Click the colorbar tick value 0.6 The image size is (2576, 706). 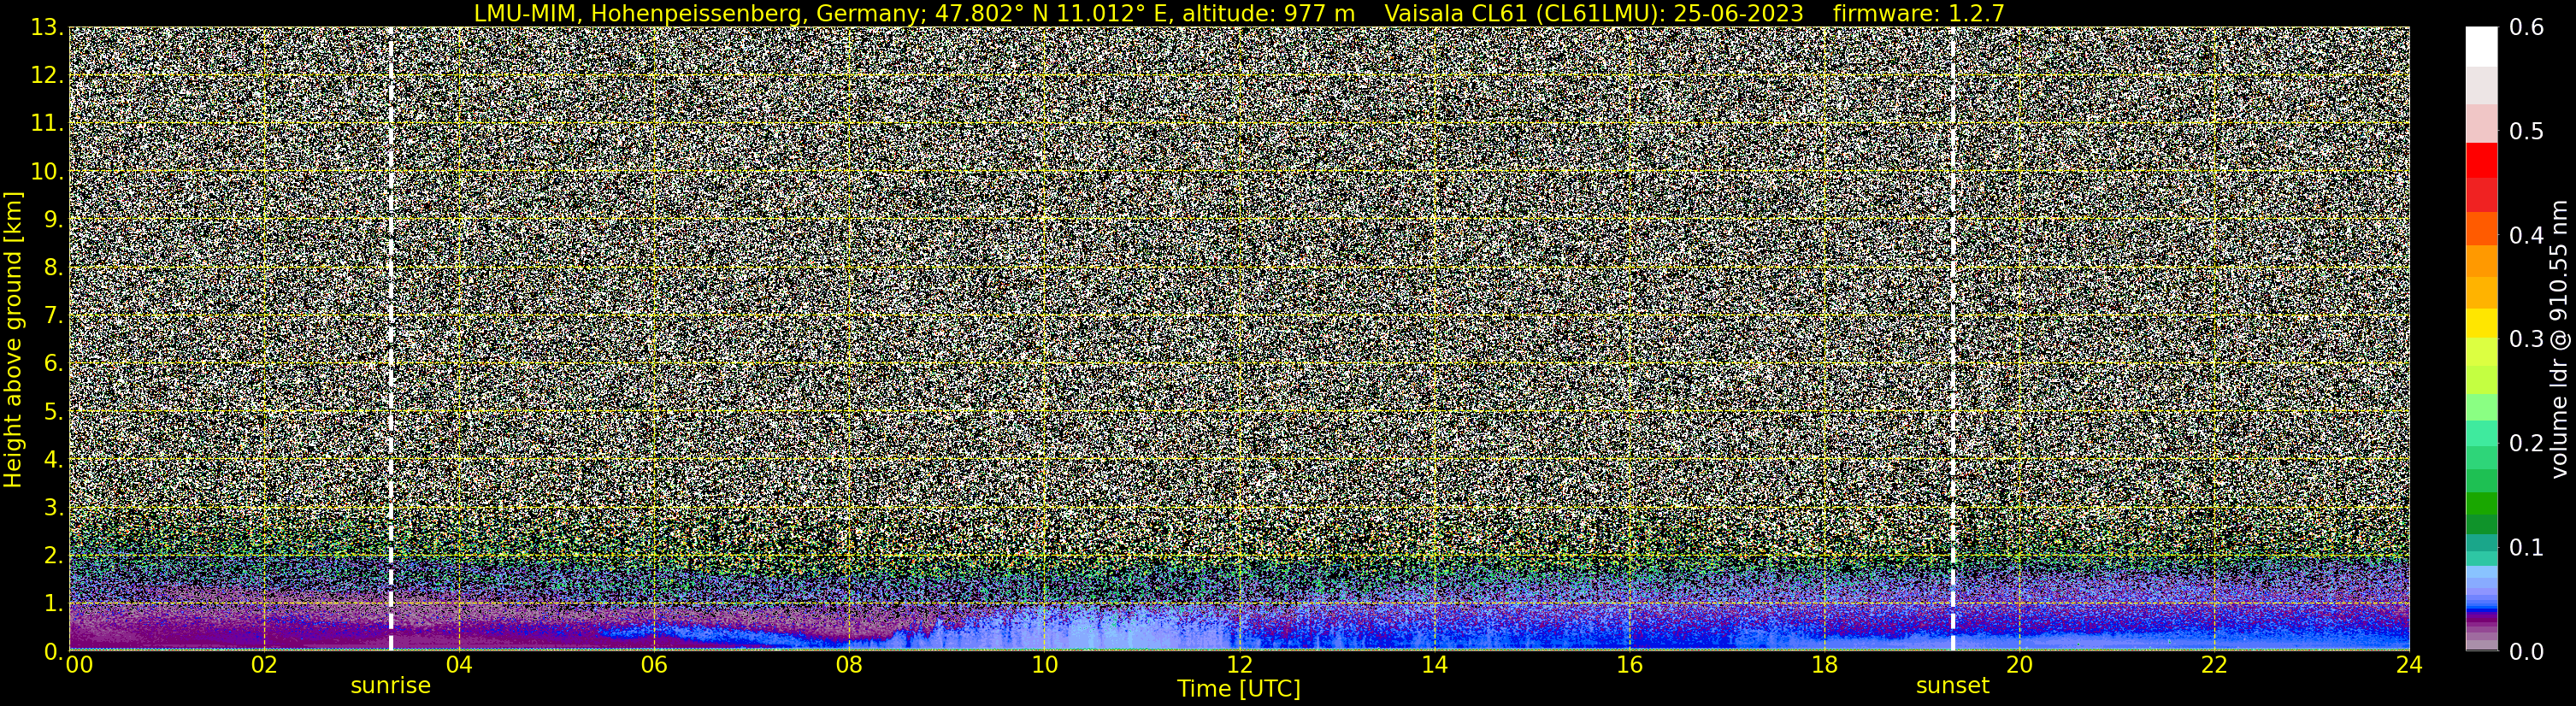coord(2526,28)
